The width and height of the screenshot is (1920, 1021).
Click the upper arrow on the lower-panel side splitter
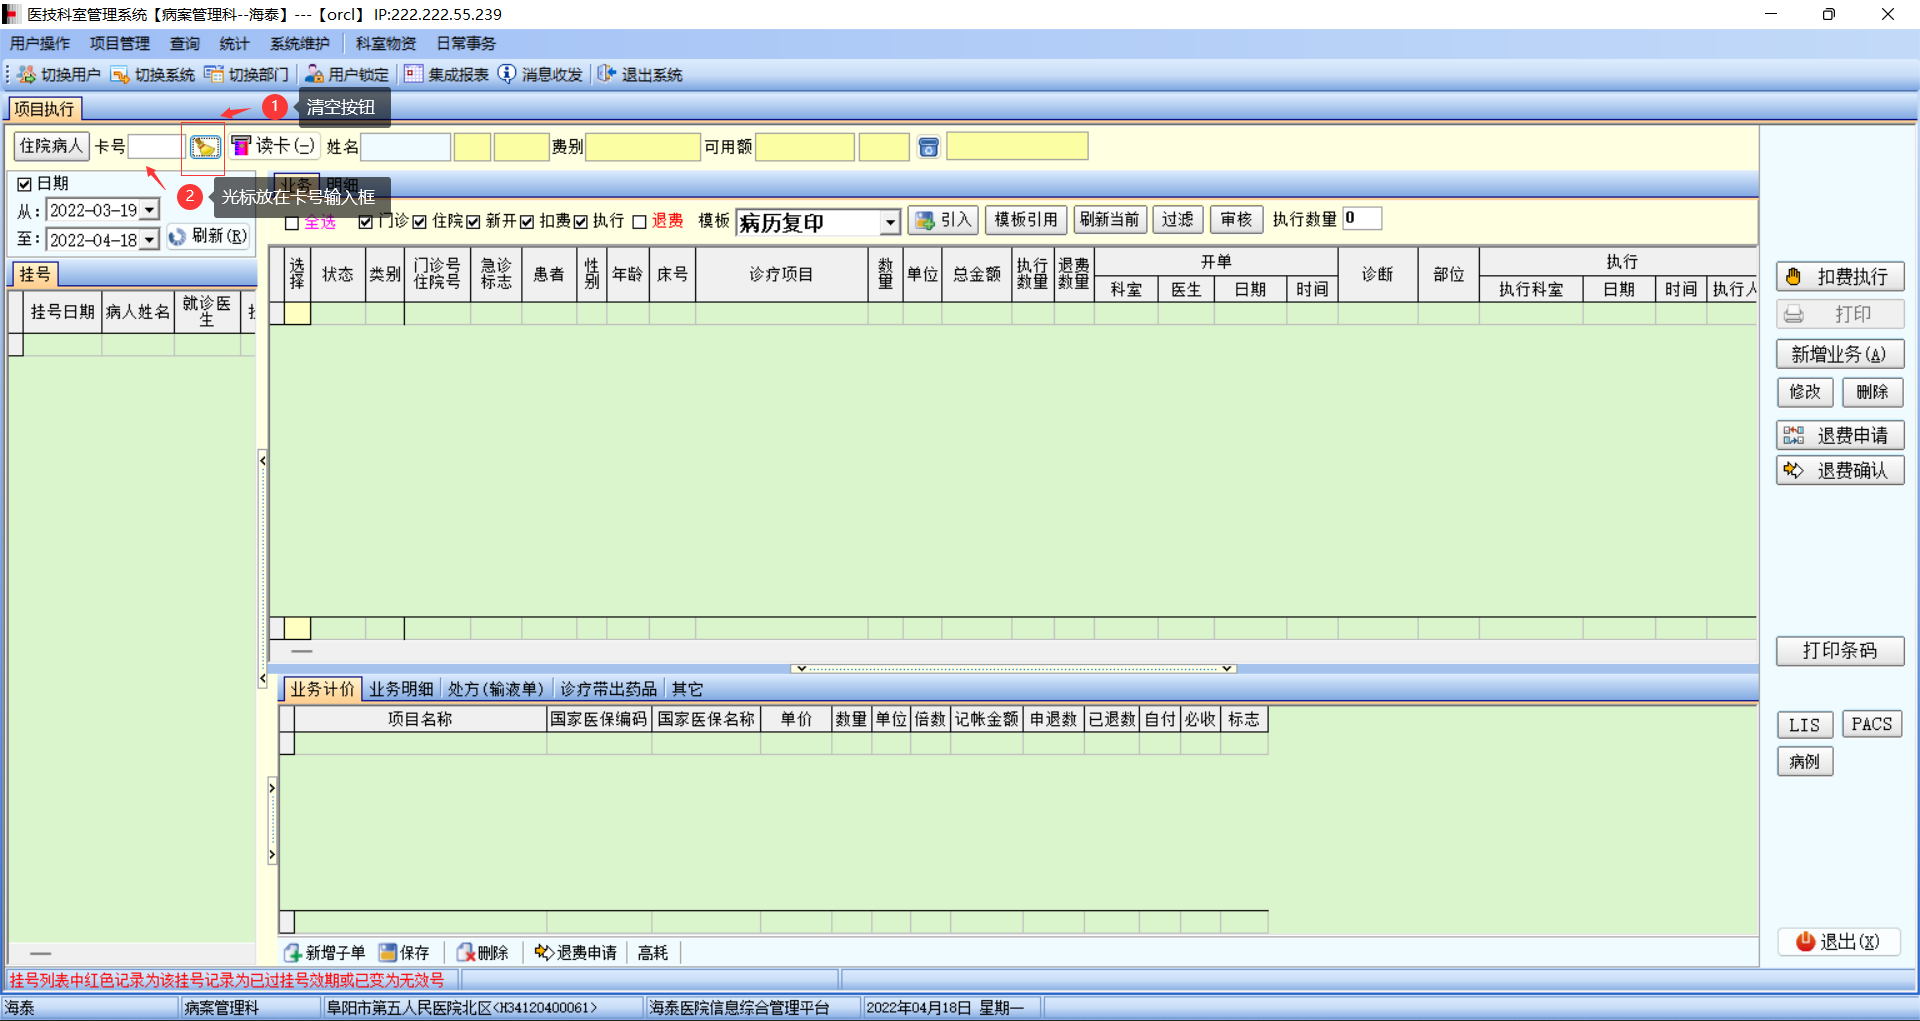pyautogui.click(x=272, y=788)
